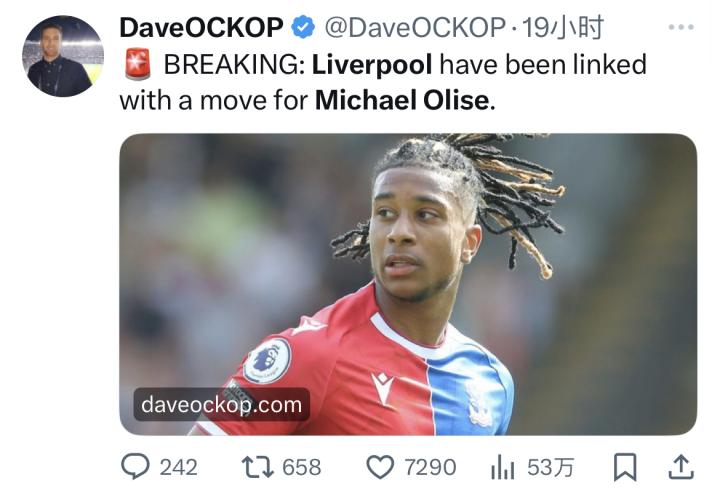This screenshot has height=497, width=720.
Task: Bookmark this post
Action: (625, 467)
